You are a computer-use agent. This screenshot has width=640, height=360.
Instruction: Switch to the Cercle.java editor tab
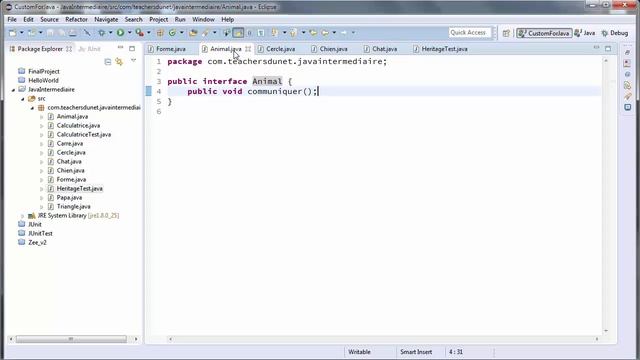point(280,49)
